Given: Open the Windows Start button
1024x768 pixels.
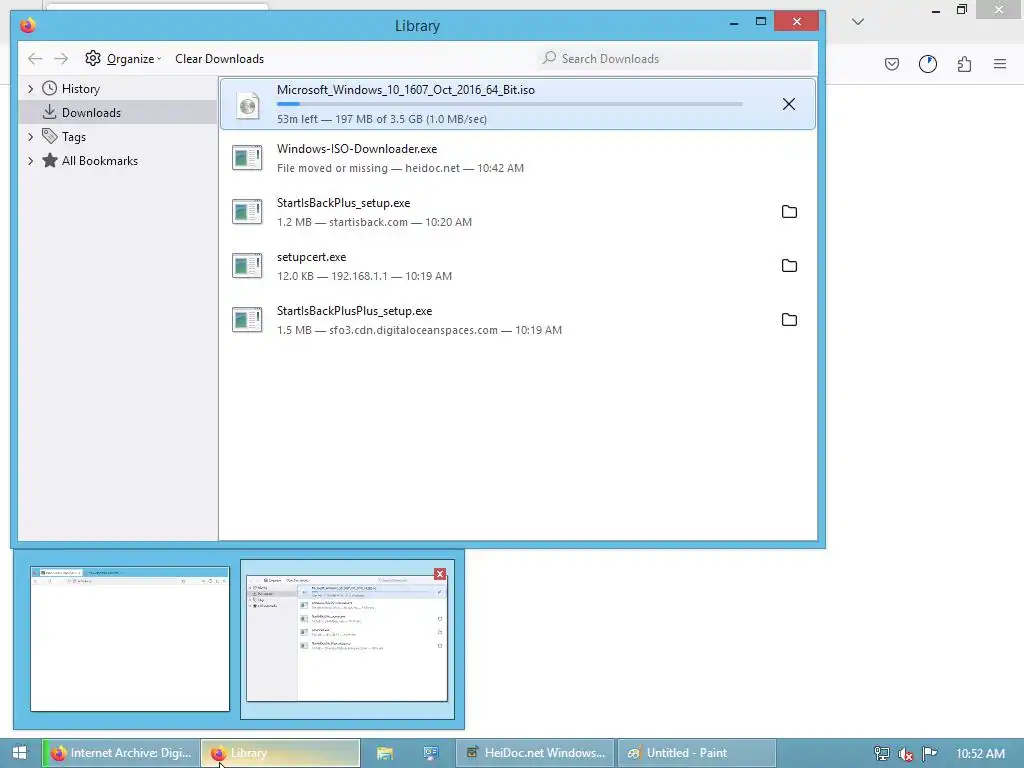Looking at the screenshot, I should (20, 753).
